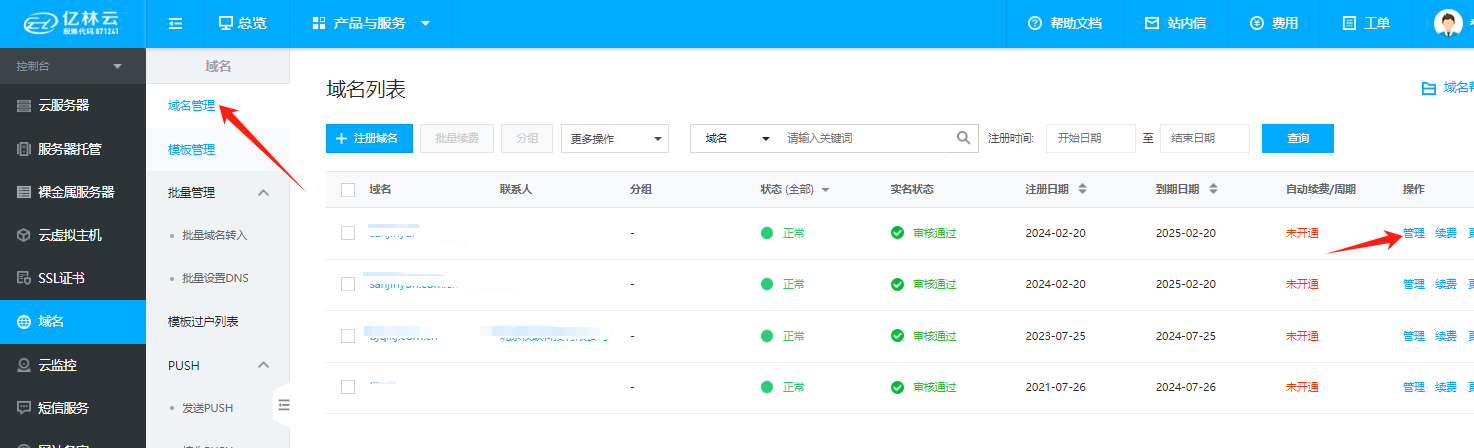Click the 注册域名 button

coord(369,139)
